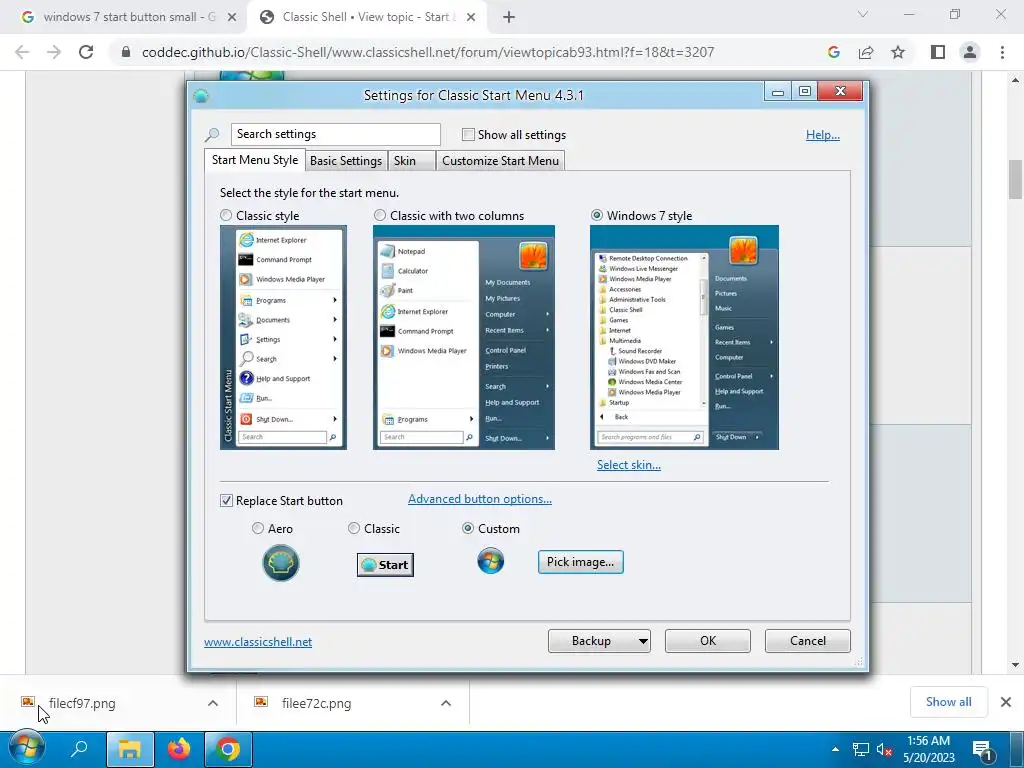The height and width of the screenshot is (768, 1024).
Task: Bookmark this page with star icon
Action: [898, 52]
